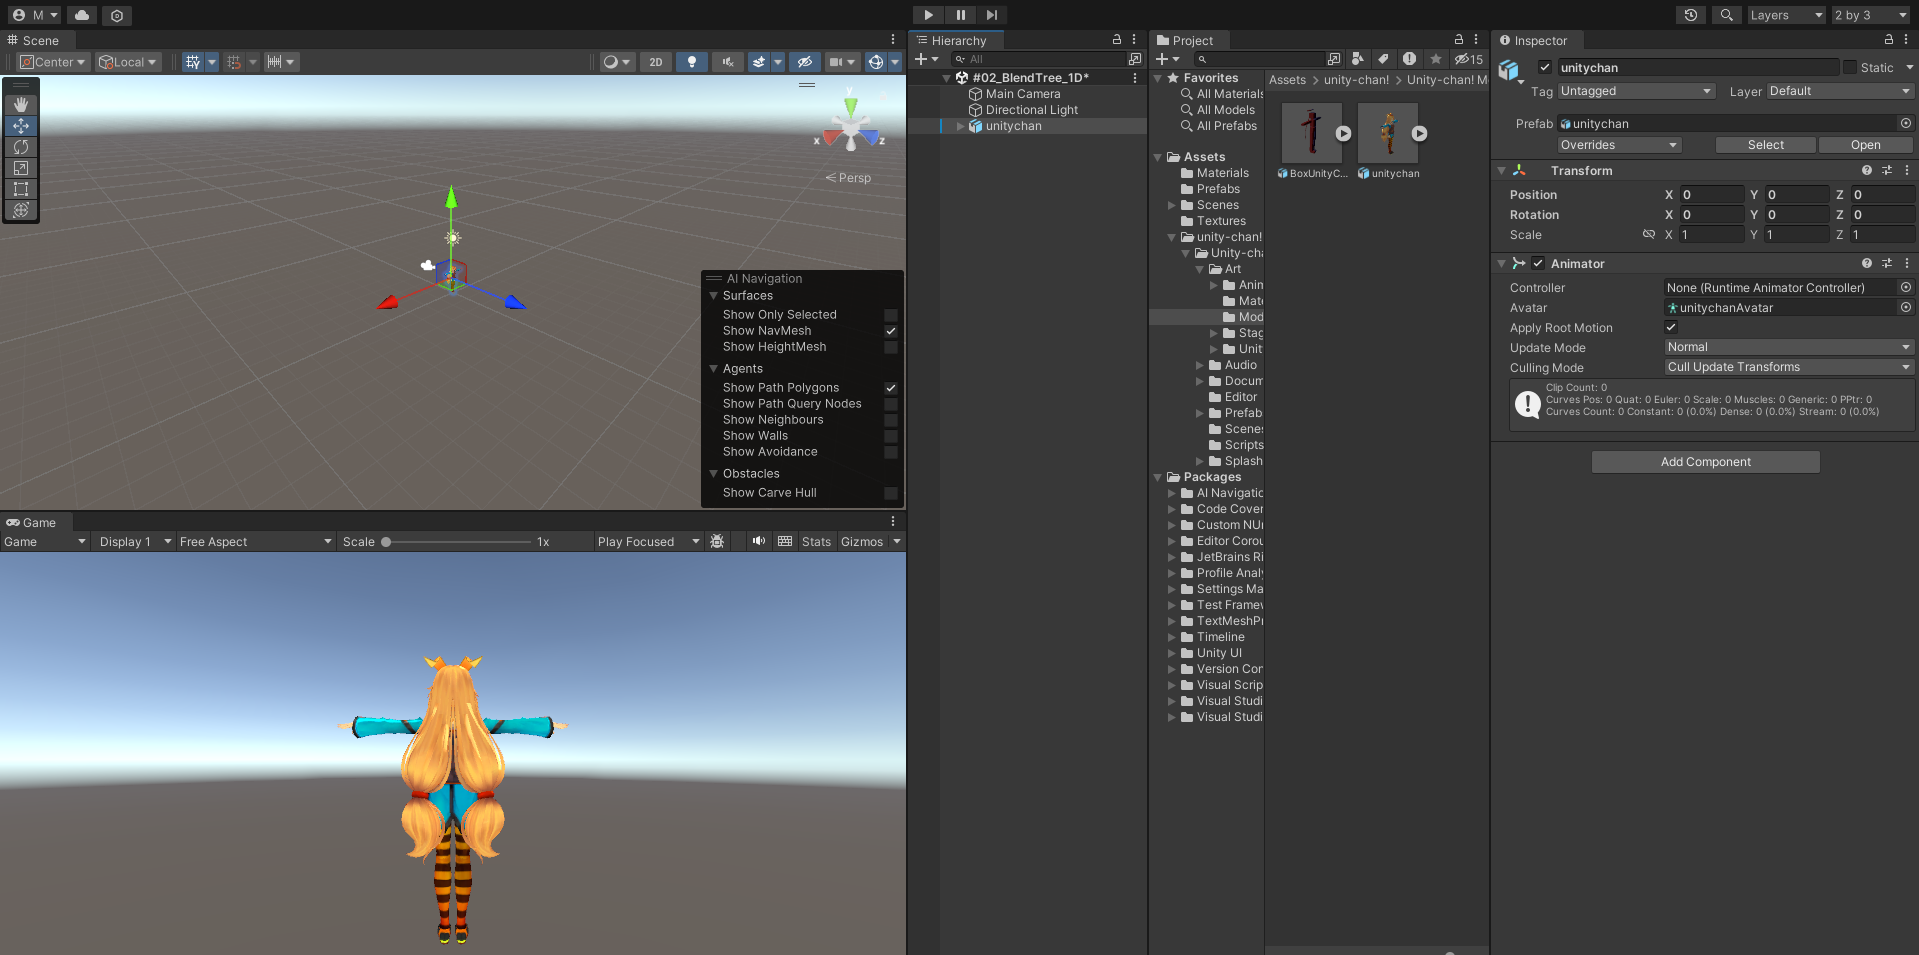Step one frame forward
This screenshot has width=1919, height=955.
tap(991, 15)
